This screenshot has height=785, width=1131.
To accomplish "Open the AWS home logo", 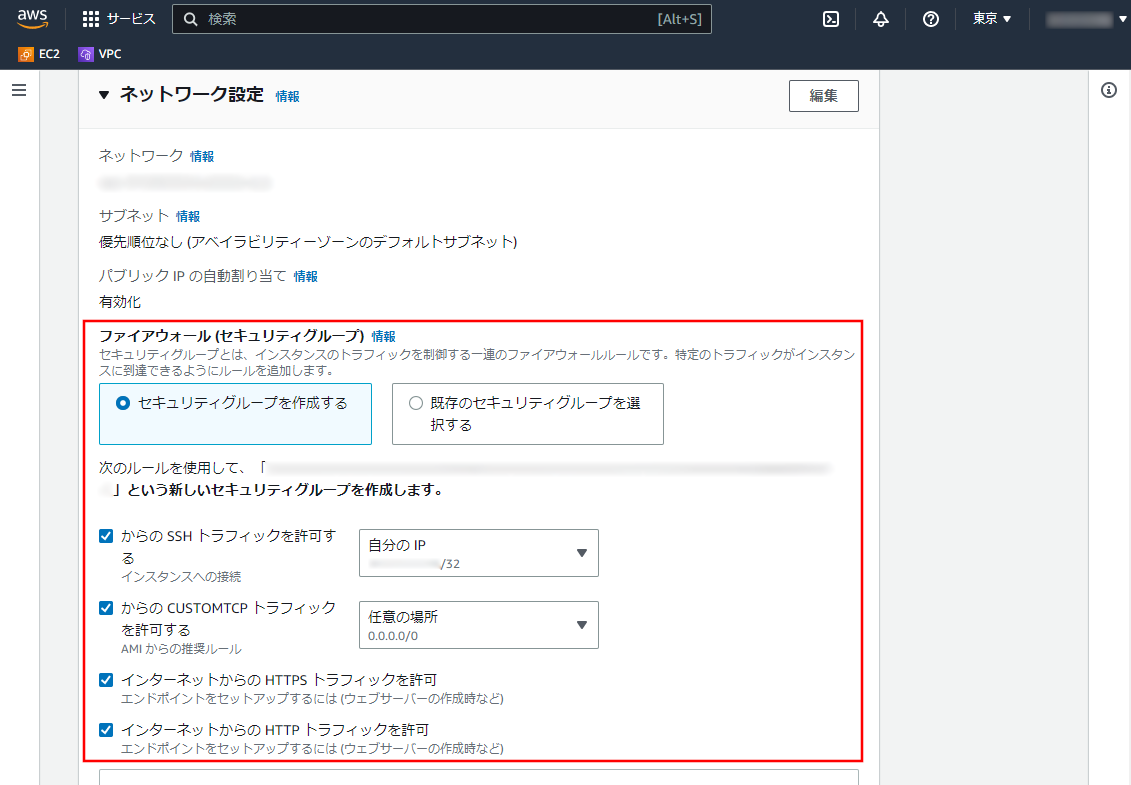I will pos(32,19).
